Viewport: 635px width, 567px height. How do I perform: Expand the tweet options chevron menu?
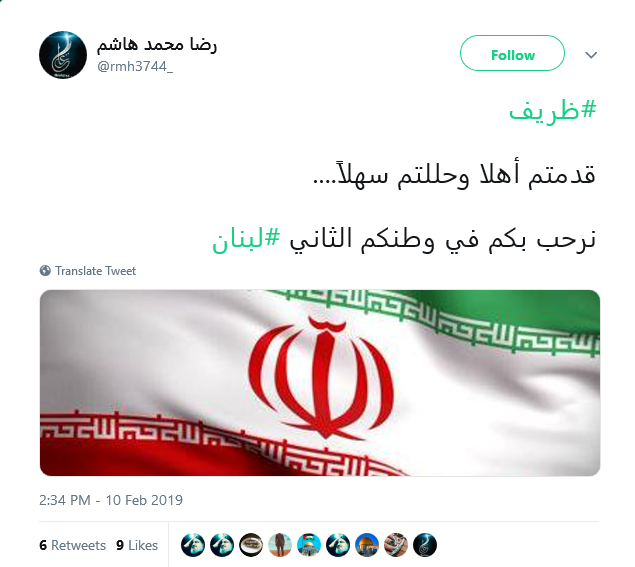(591, 55)
